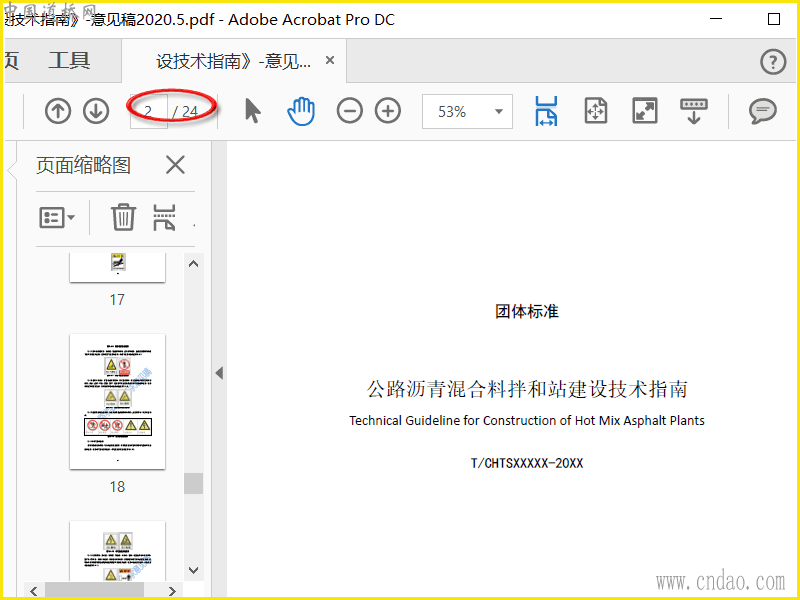
Task: Open the 工具 tab
Action: [x=69, y=61]
